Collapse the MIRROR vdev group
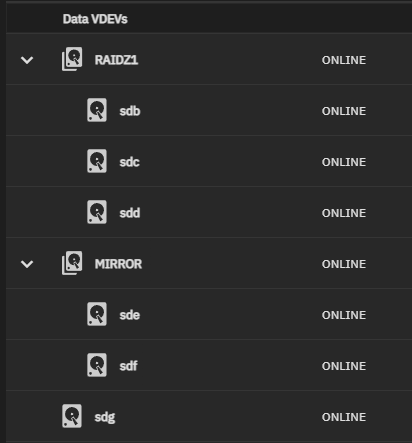Viewport: 412px width, 443px height. coord(27,264)
